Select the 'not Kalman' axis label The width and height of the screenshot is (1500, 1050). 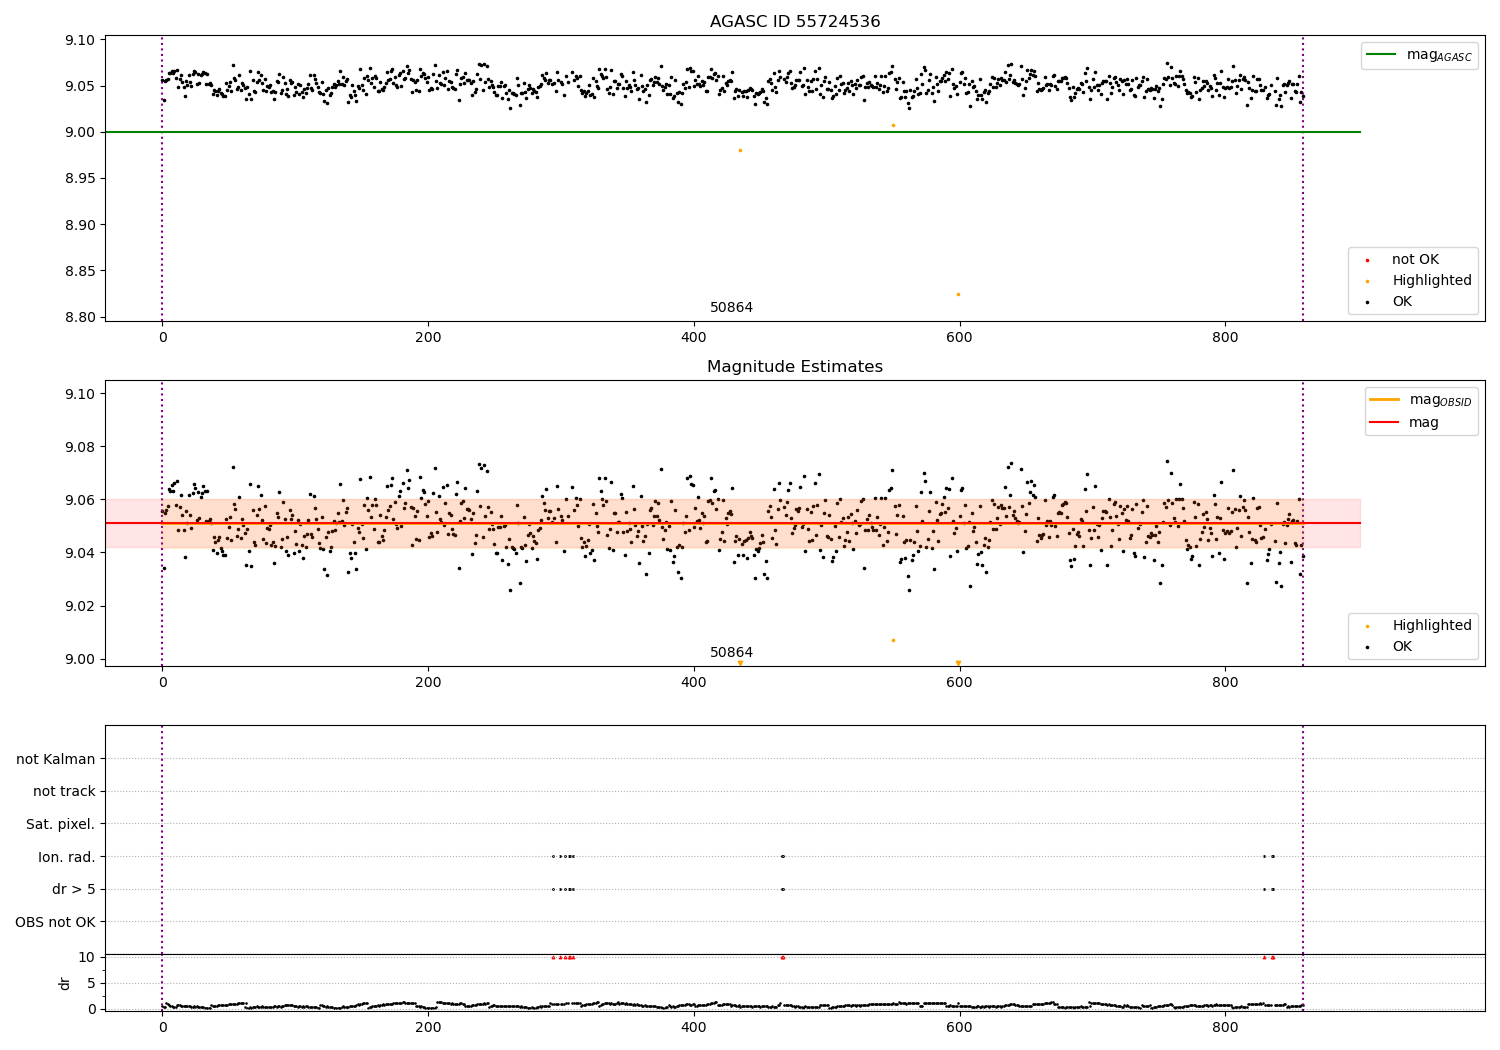(x=56, y=759)
